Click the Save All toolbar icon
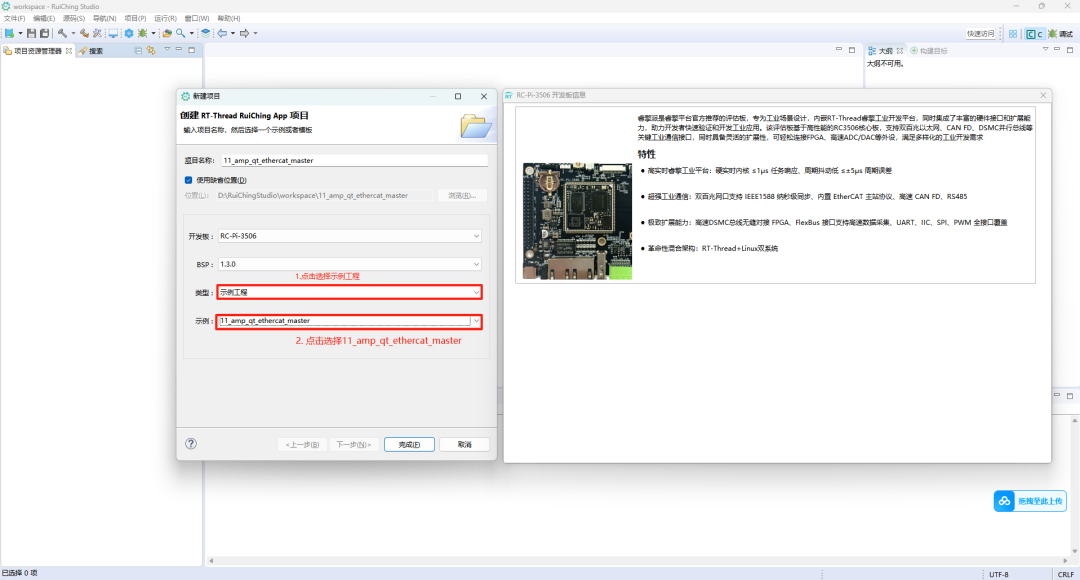Screen dimensions: 1080x580 tap(45, 33)
